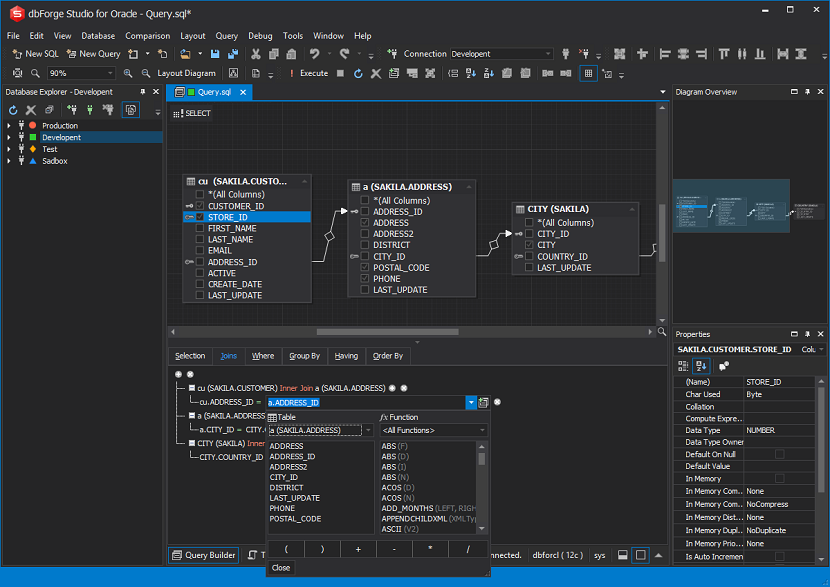Expand the Sadbox connection node
830x587 pixels.
(8, 161)
